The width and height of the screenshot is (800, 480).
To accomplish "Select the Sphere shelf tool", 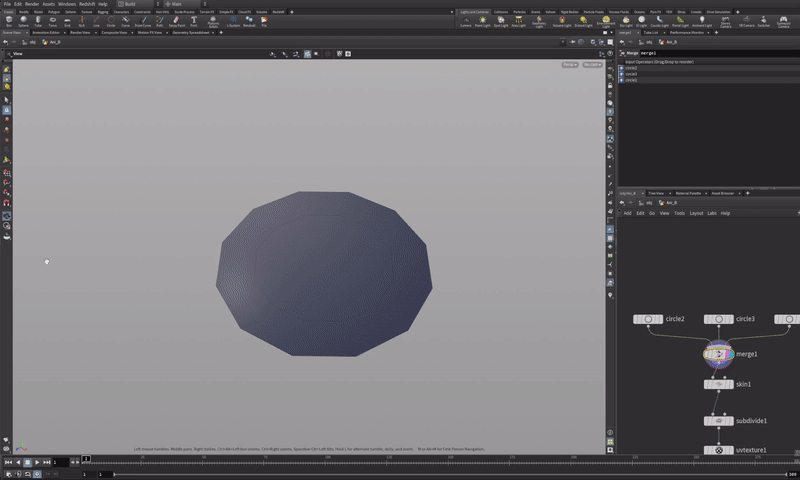I will click(23, 21).
